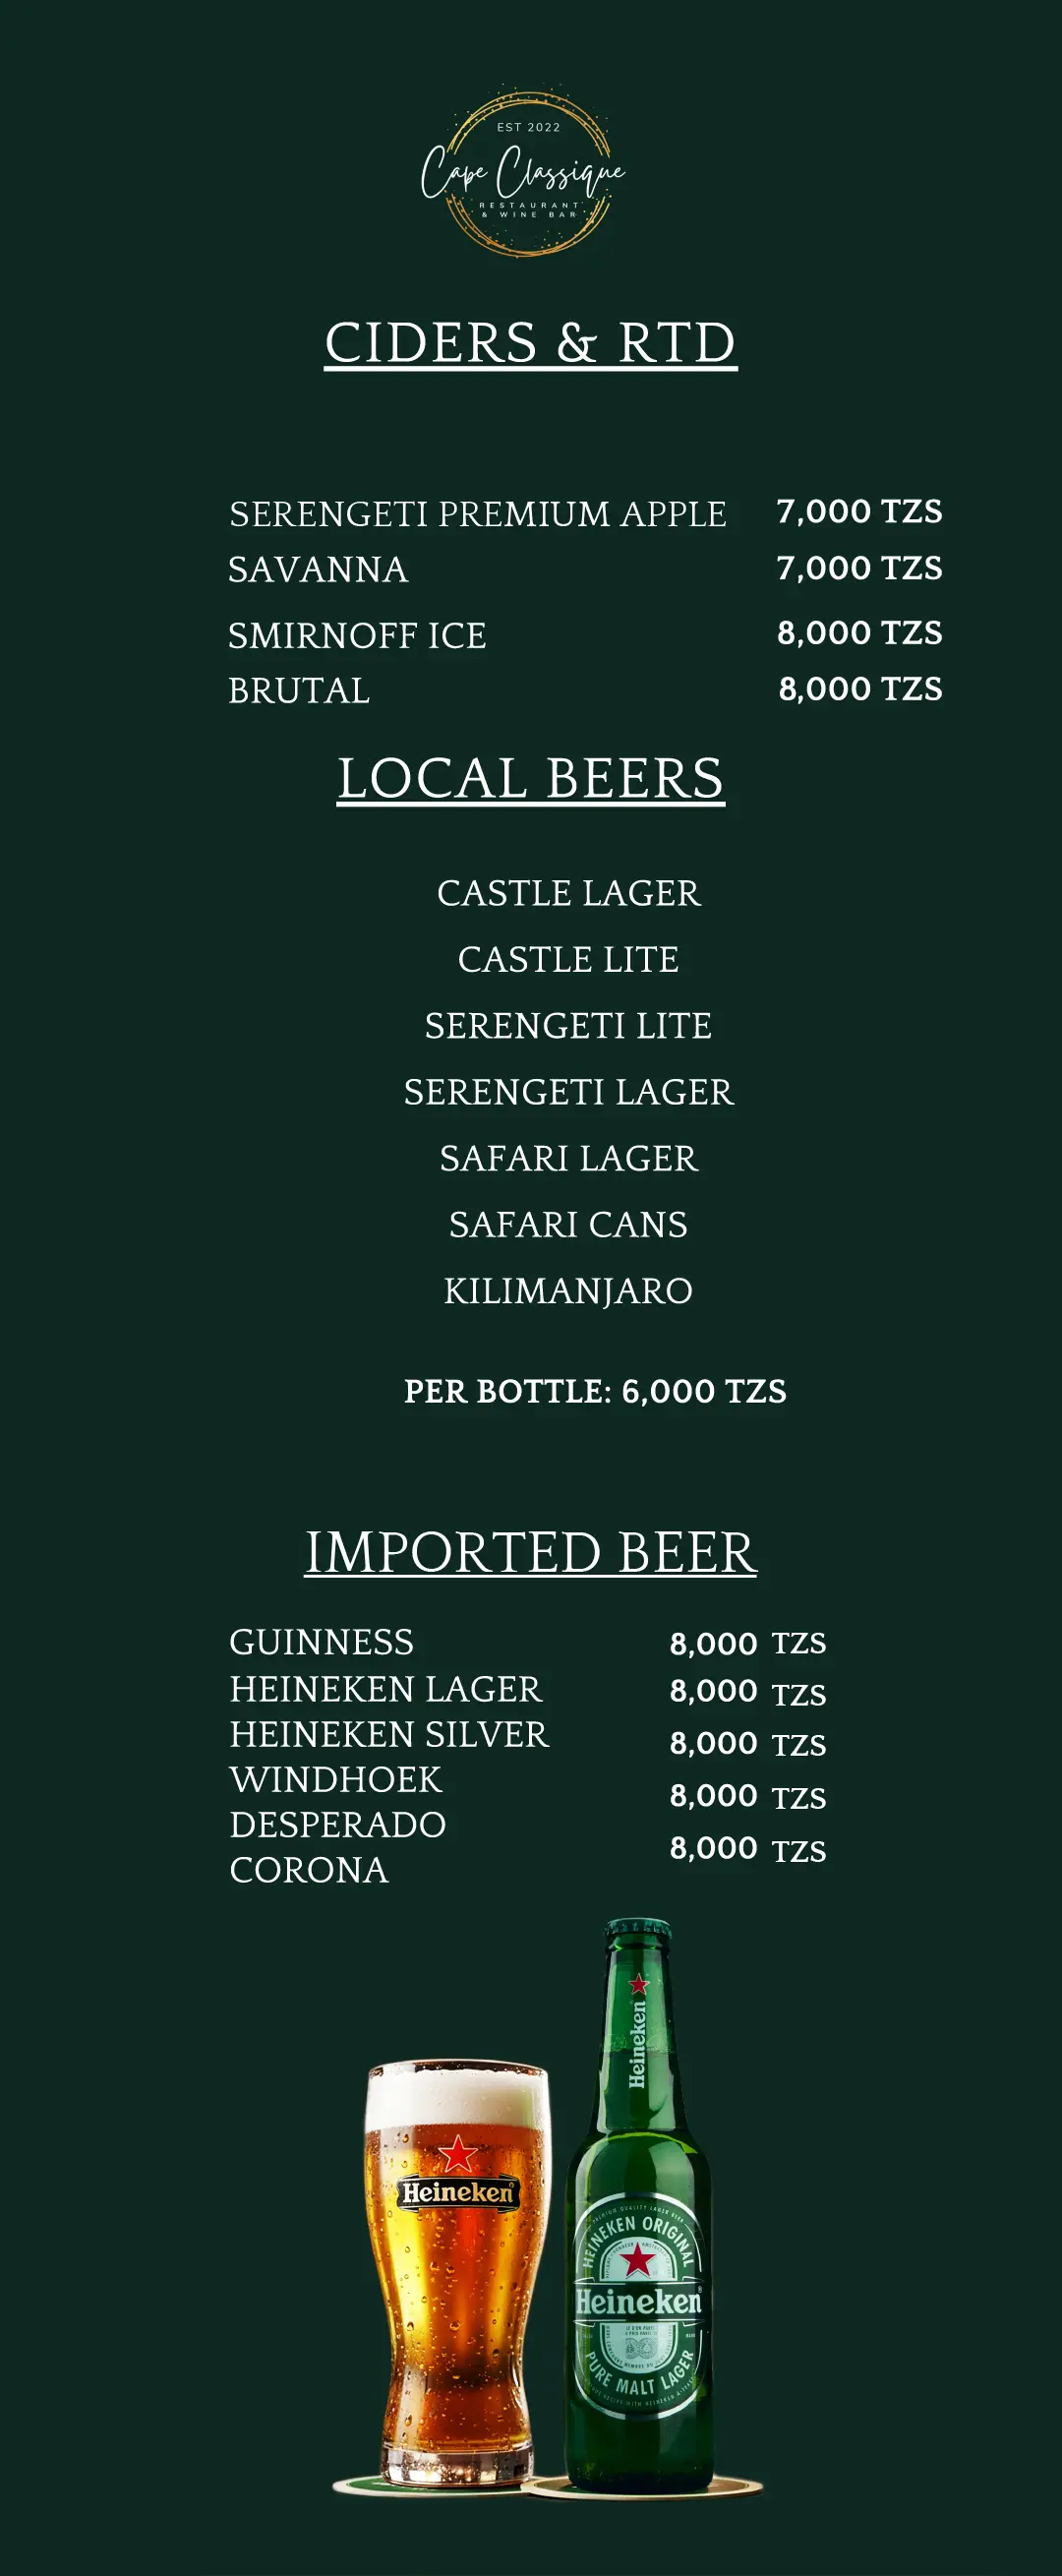Image resolution: width=1062 pixels, height=2576 pixels.
Task: Click the Corona beer entry
Action: click(308, 1870)
